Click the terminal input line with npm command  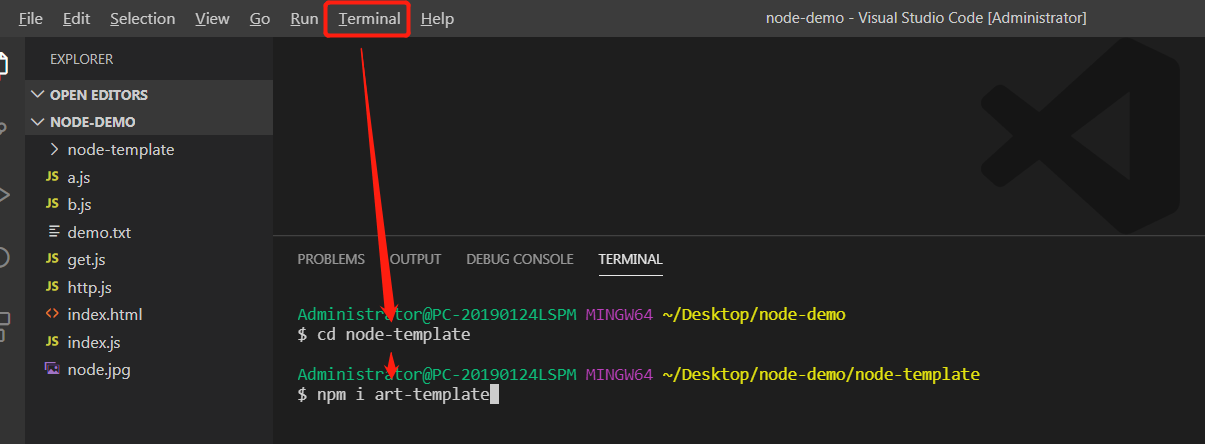pos(398,395)
